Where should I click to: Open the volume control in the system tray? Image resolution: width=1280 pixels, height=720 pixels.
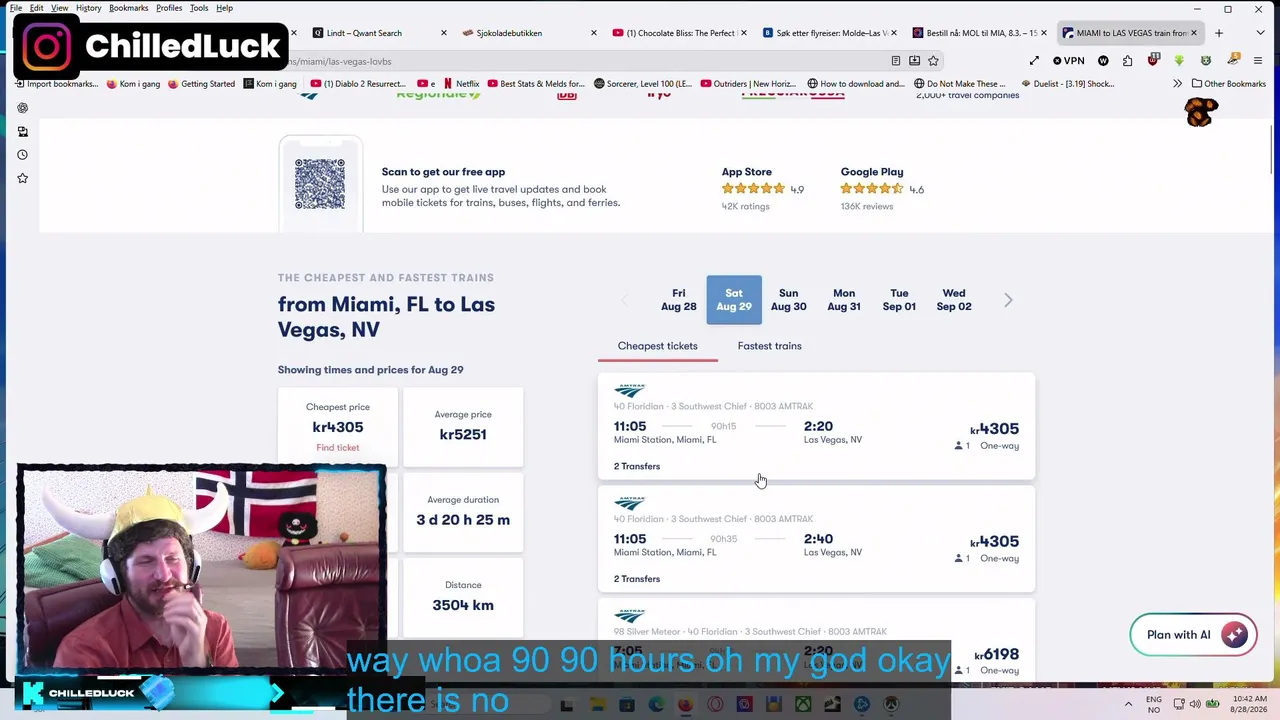pos(1195,705)
